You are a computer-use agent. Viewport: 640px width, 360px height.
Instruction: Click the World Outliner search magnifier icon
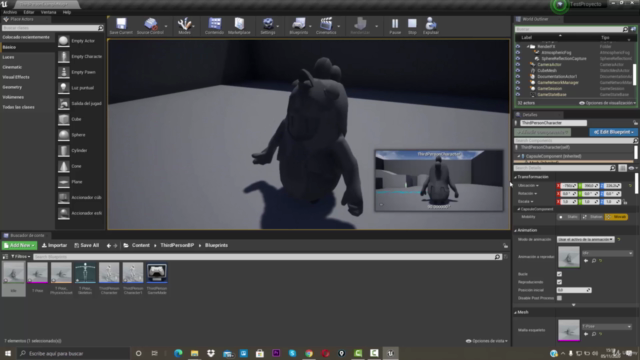(x=625, y=29)
